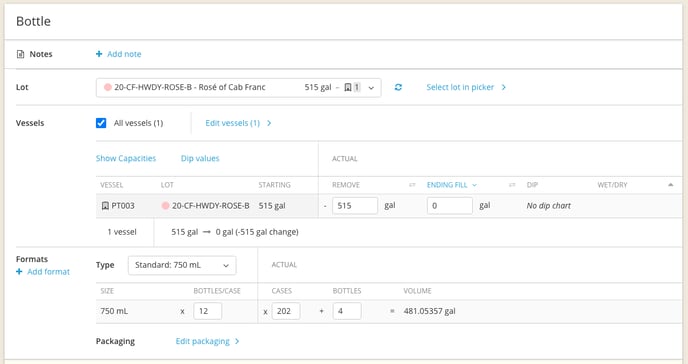Open Show Capacities view
Screen dimensions: 688x364
(x=126, y=158)
